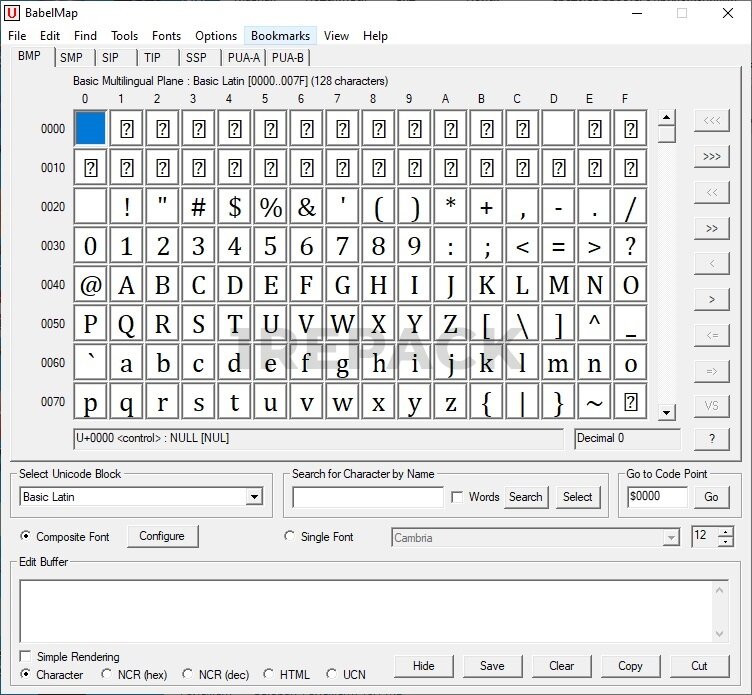Image resolution: width=752 pixels, height=695 pixels.
Task: Select the @ character cell in the grid
Action: coord(91,285)
